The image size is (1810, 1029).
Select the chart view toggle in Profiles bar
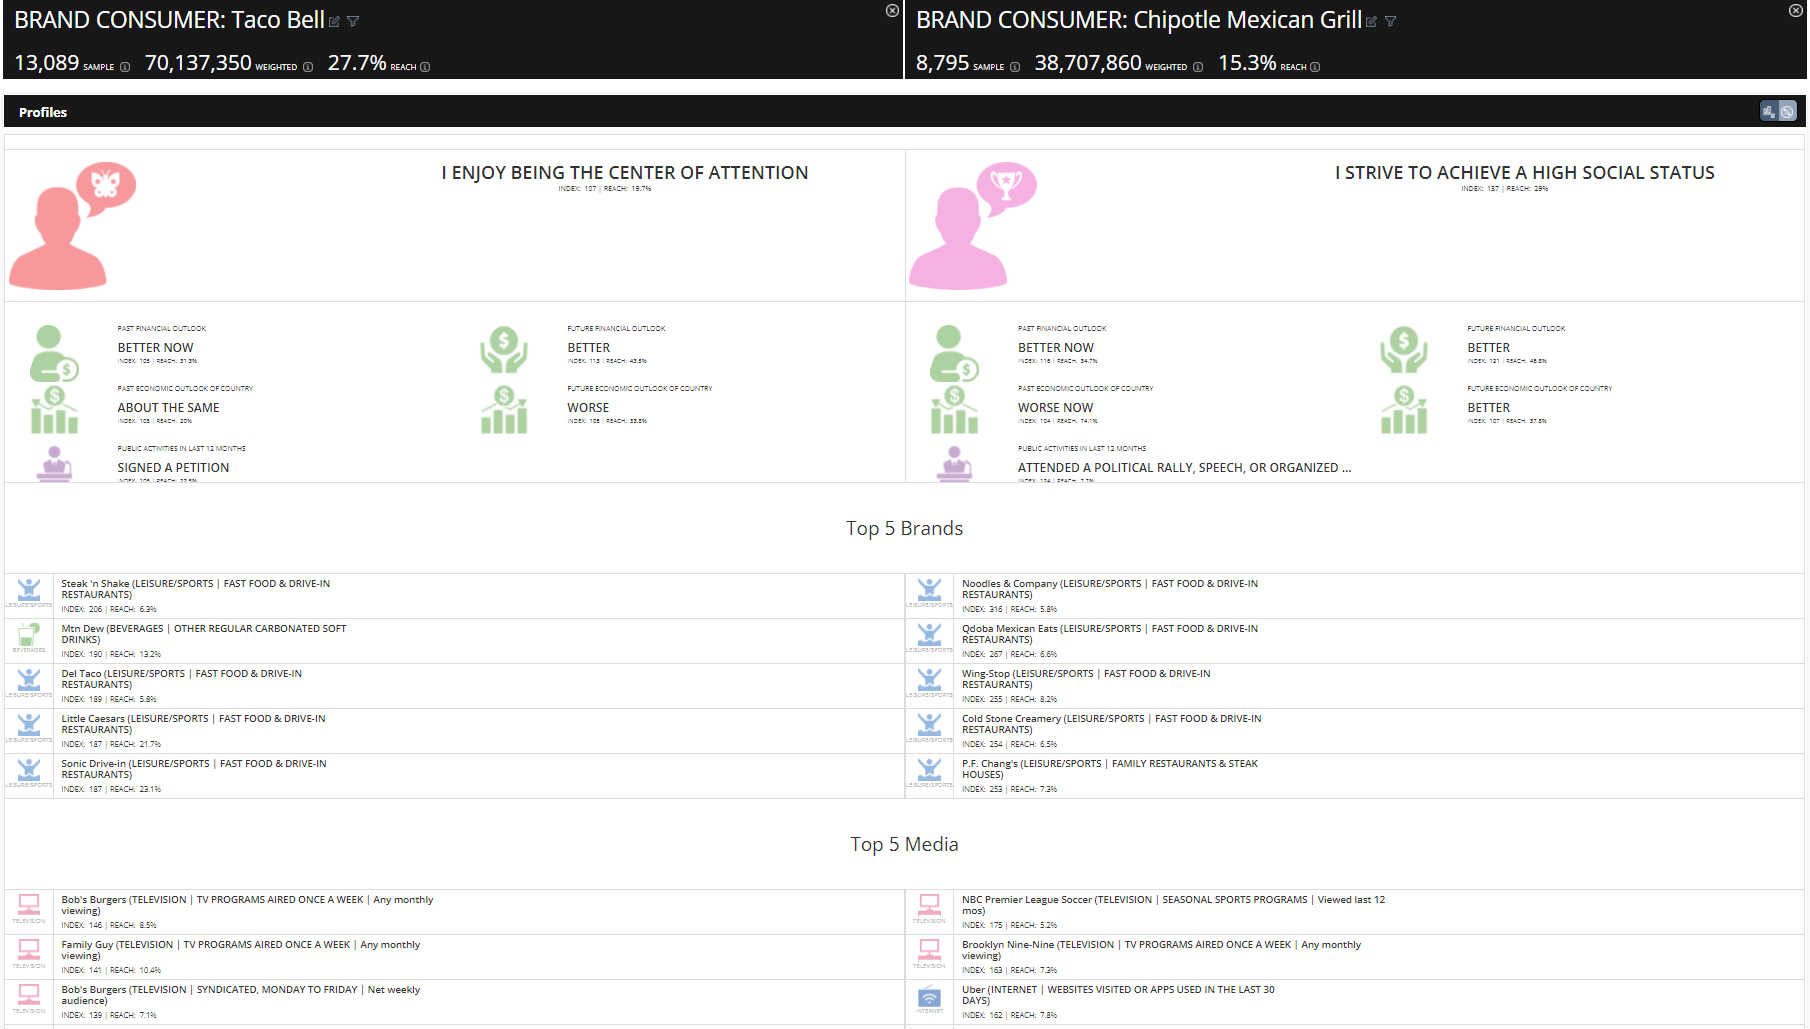coord(1769,112)
